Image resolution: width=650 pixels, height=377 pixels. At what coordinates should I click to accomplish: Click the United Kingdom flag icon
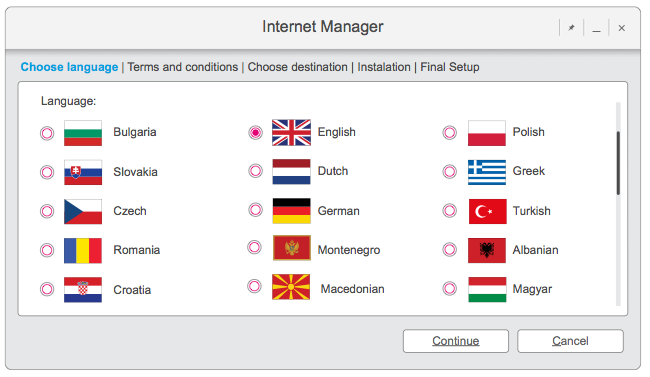pos(291,133)
